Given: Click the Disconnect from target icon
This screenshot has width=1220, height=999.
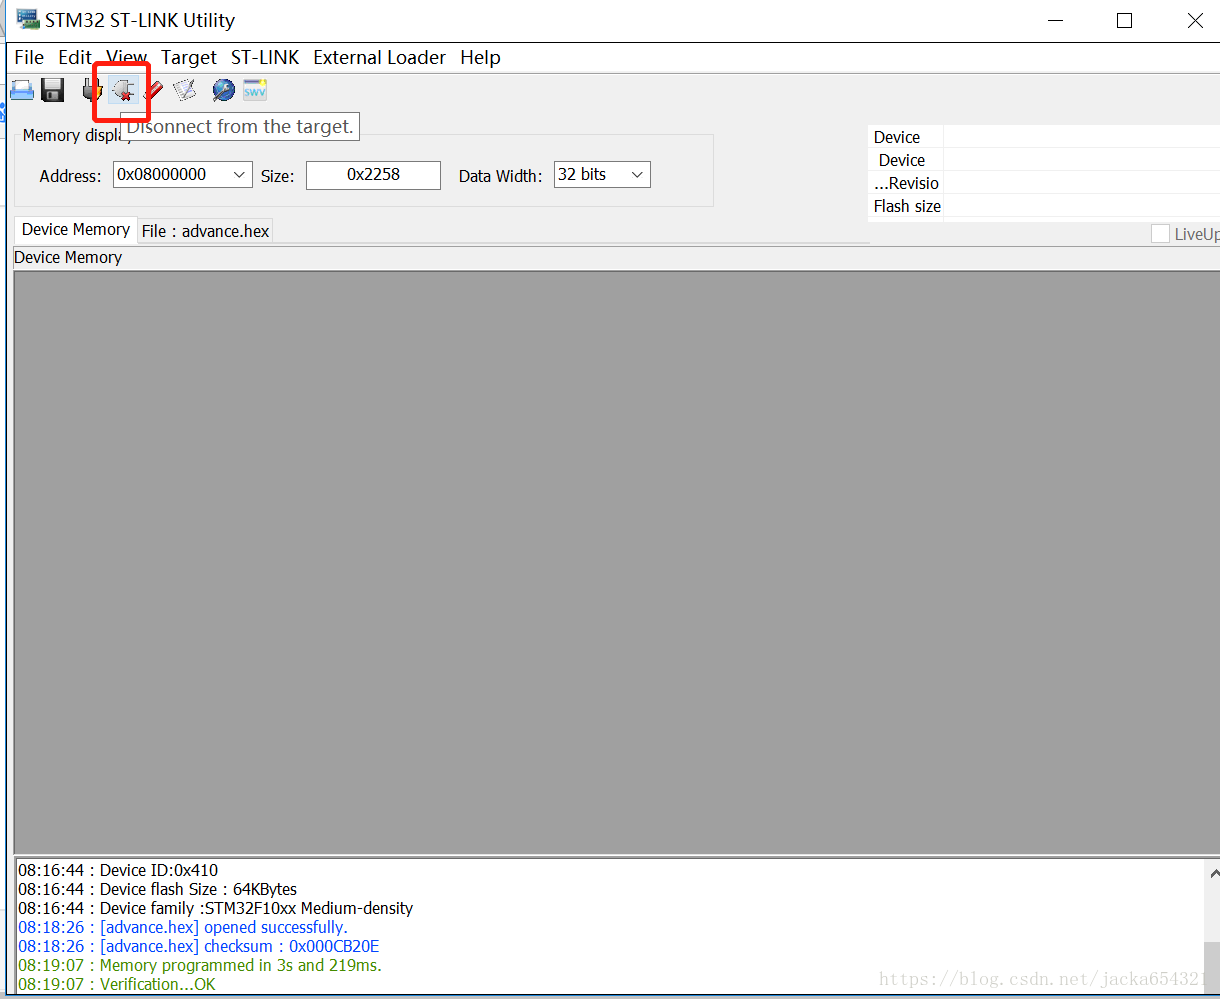Looking at the screenshot, I should pos(123,91).
